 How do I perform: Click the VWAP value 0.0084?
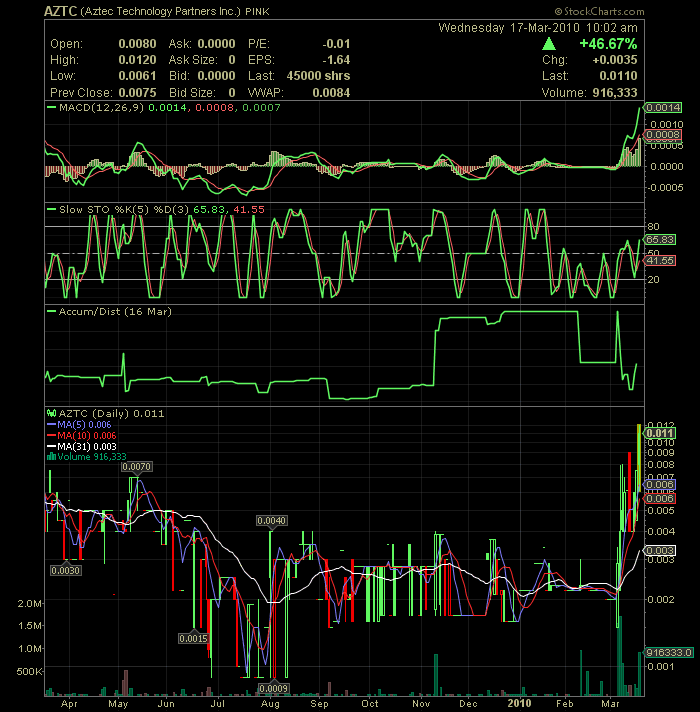tap(331, 93)
